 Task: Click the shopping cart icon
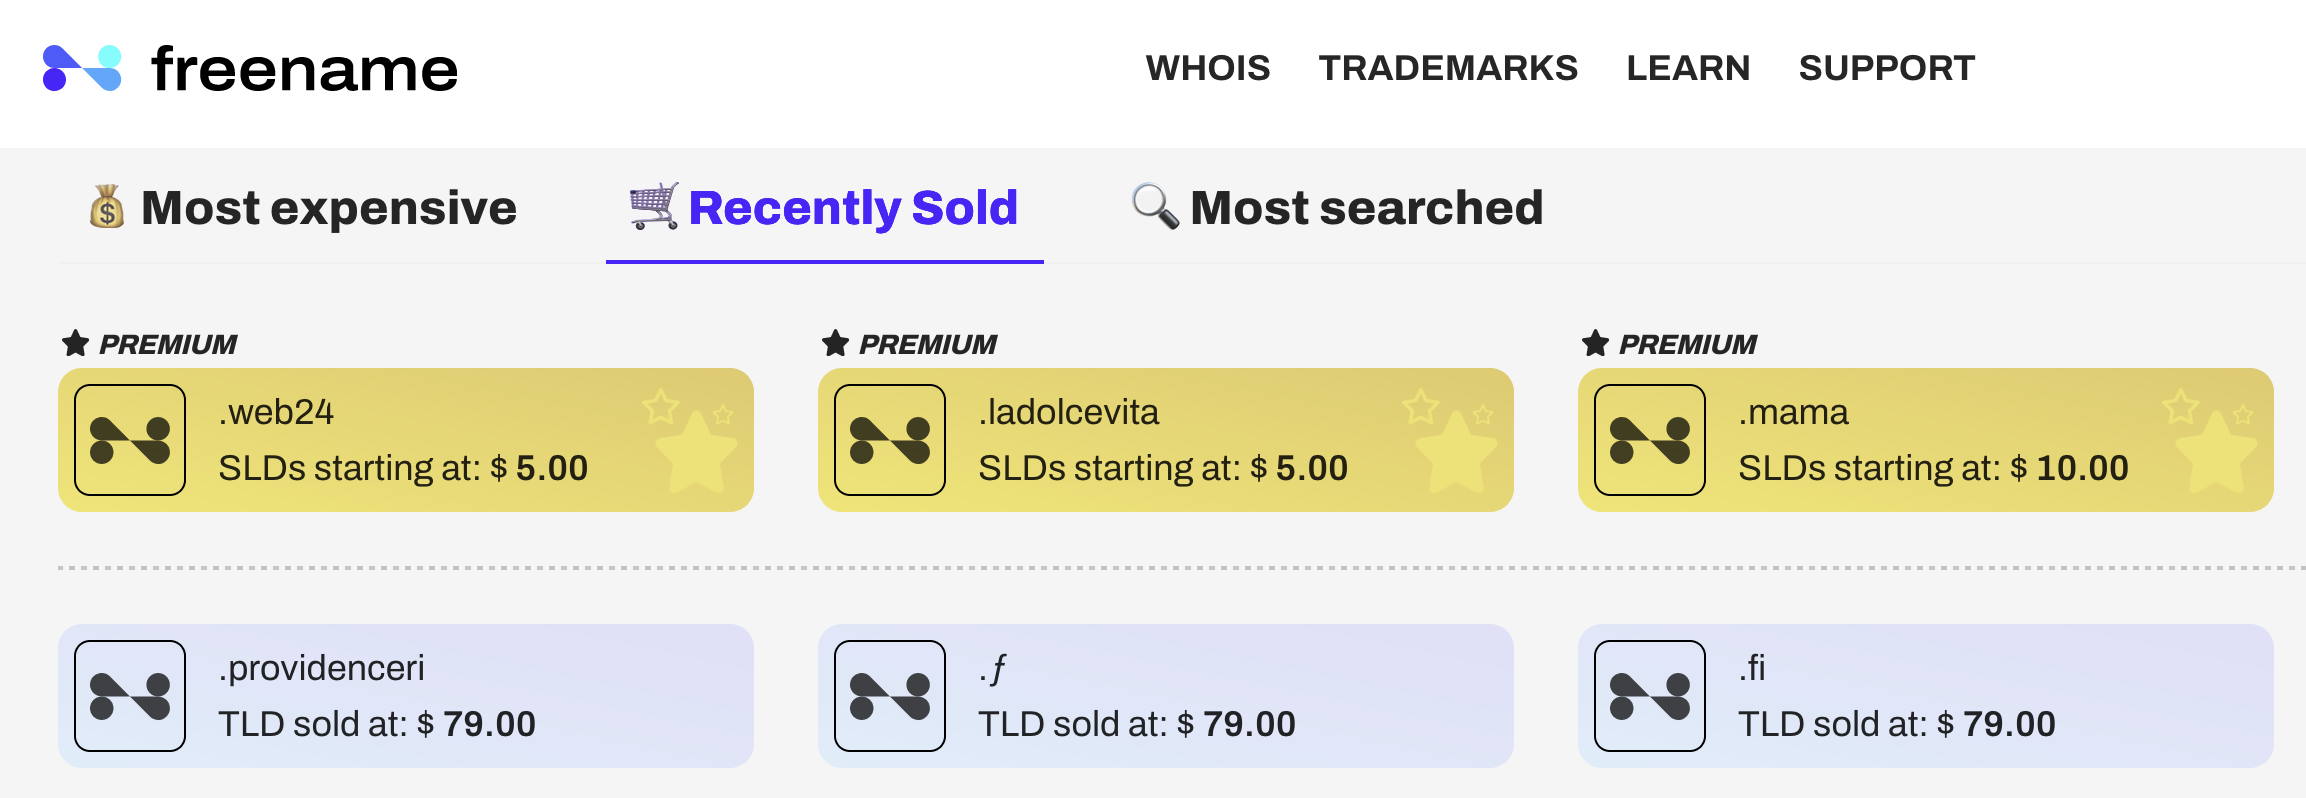coord(654,206)
